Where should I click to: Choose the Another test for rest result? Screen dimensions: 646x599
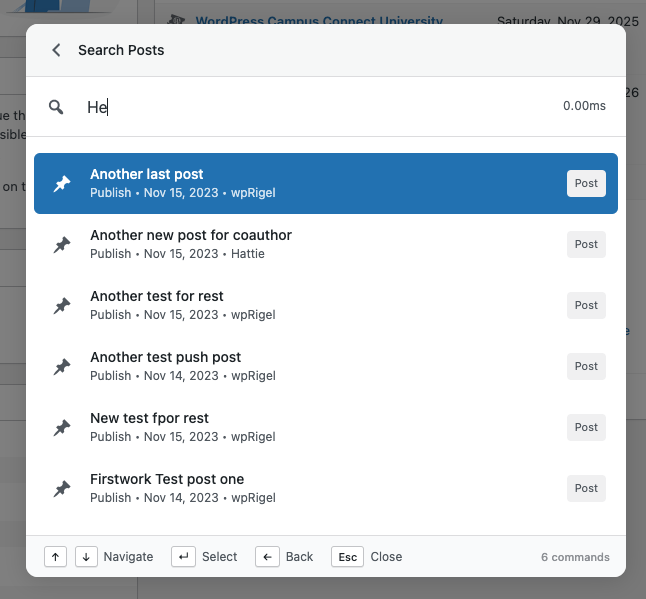pyautogui.click(x=300, y=305)
